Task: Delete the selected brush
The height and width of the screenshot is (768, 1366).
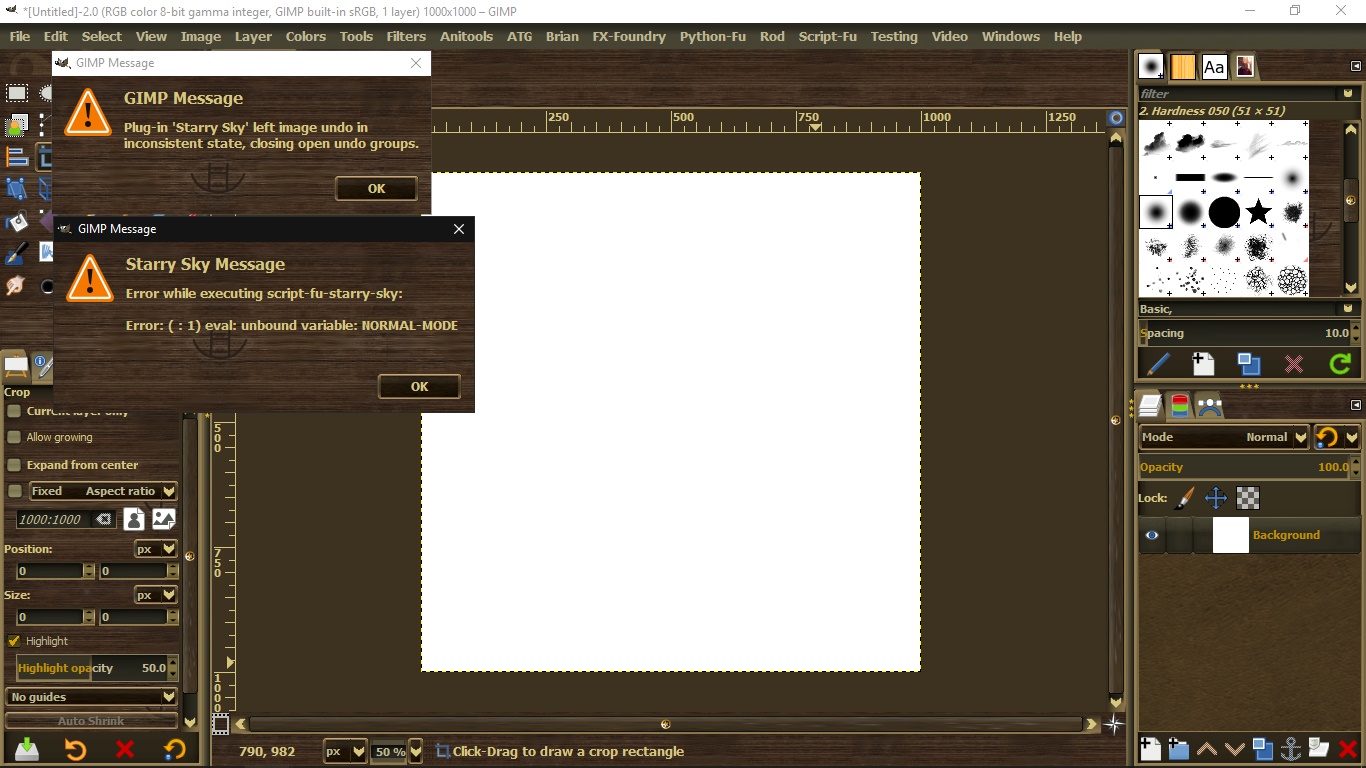Action: click(1294, 364)
